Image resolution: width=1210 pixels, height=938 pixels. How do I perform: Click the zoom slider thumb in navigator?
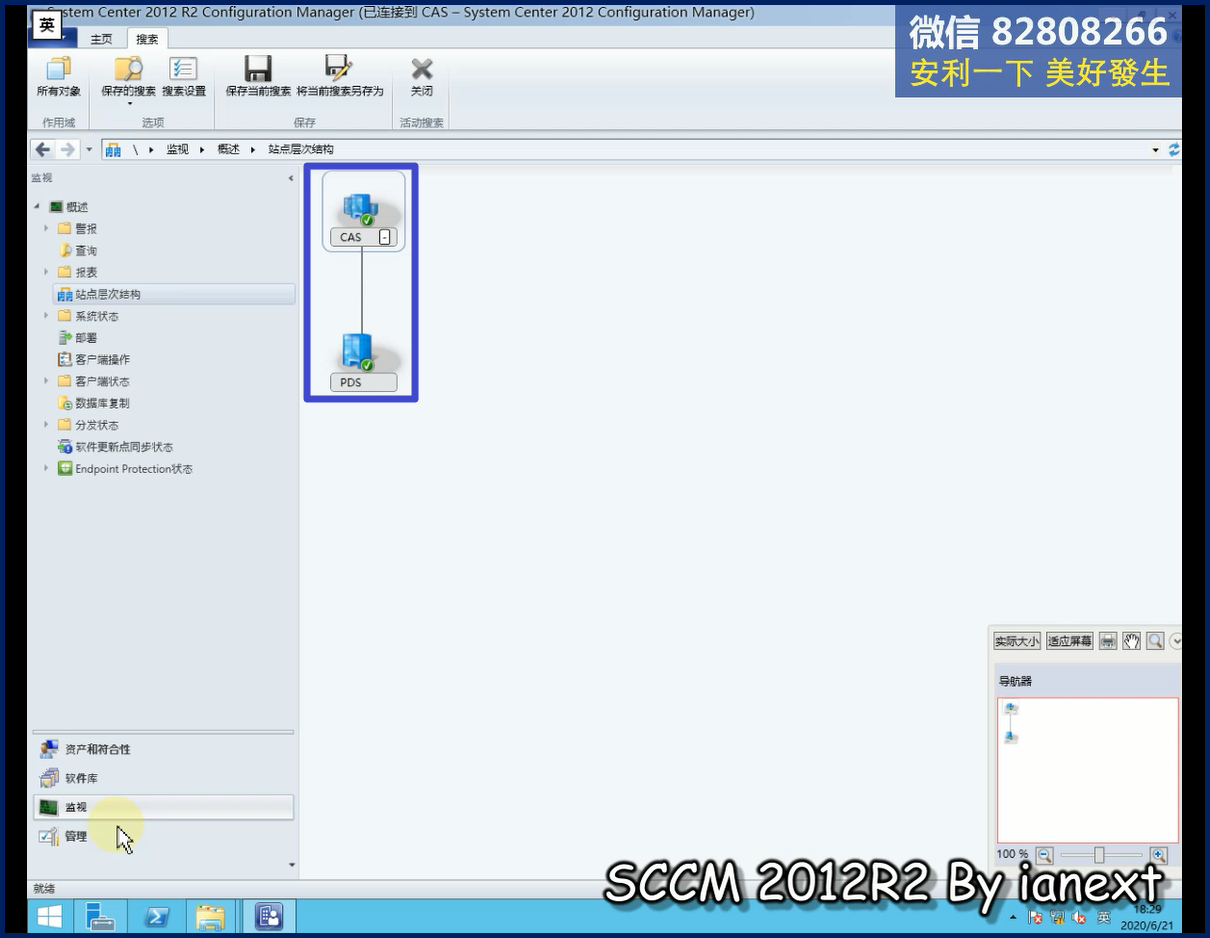pos(1099,855)
